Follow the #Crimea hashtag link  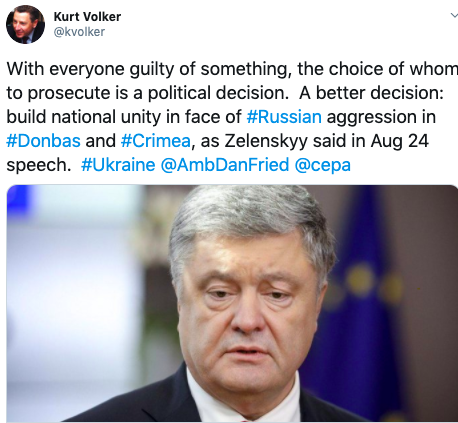click(156, 141)
